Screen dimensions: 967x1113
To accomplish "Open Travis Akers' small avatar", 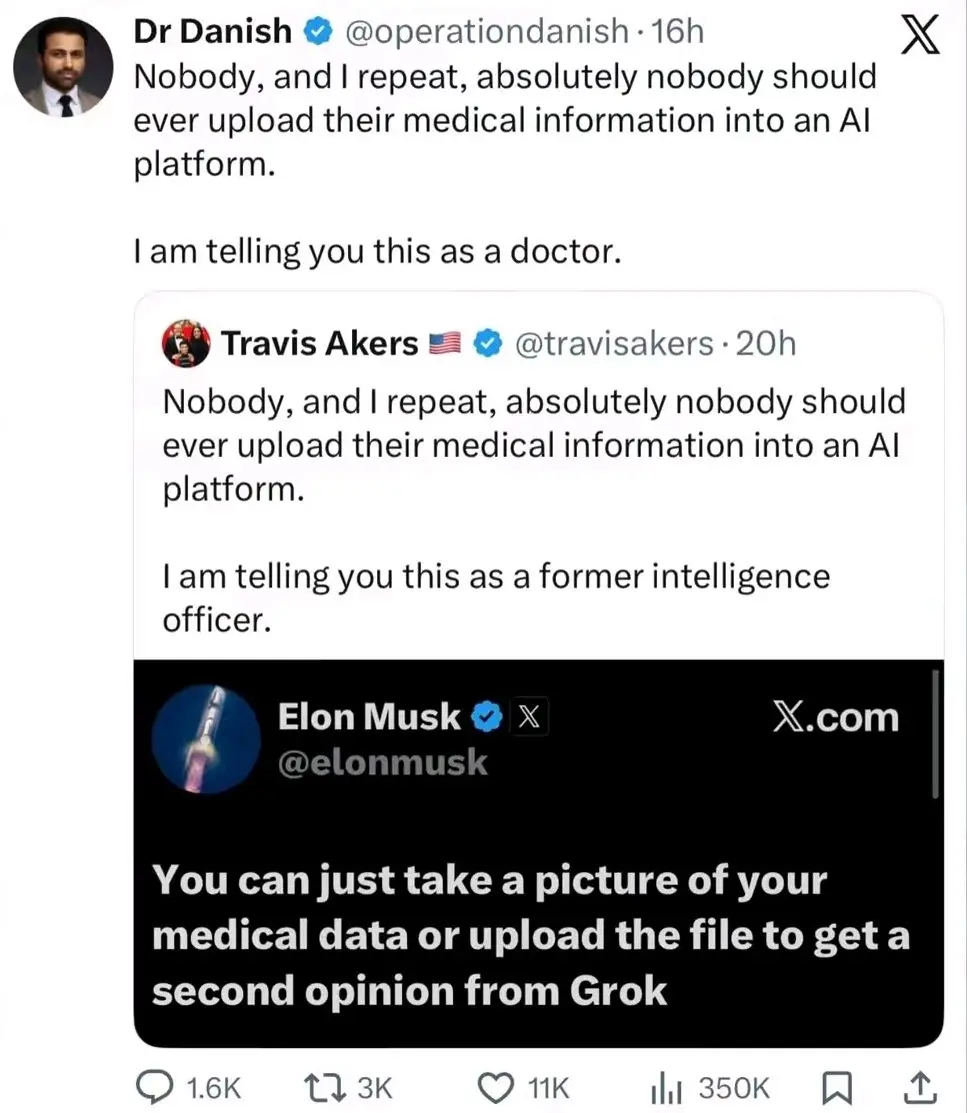I will tap(186, 344).
